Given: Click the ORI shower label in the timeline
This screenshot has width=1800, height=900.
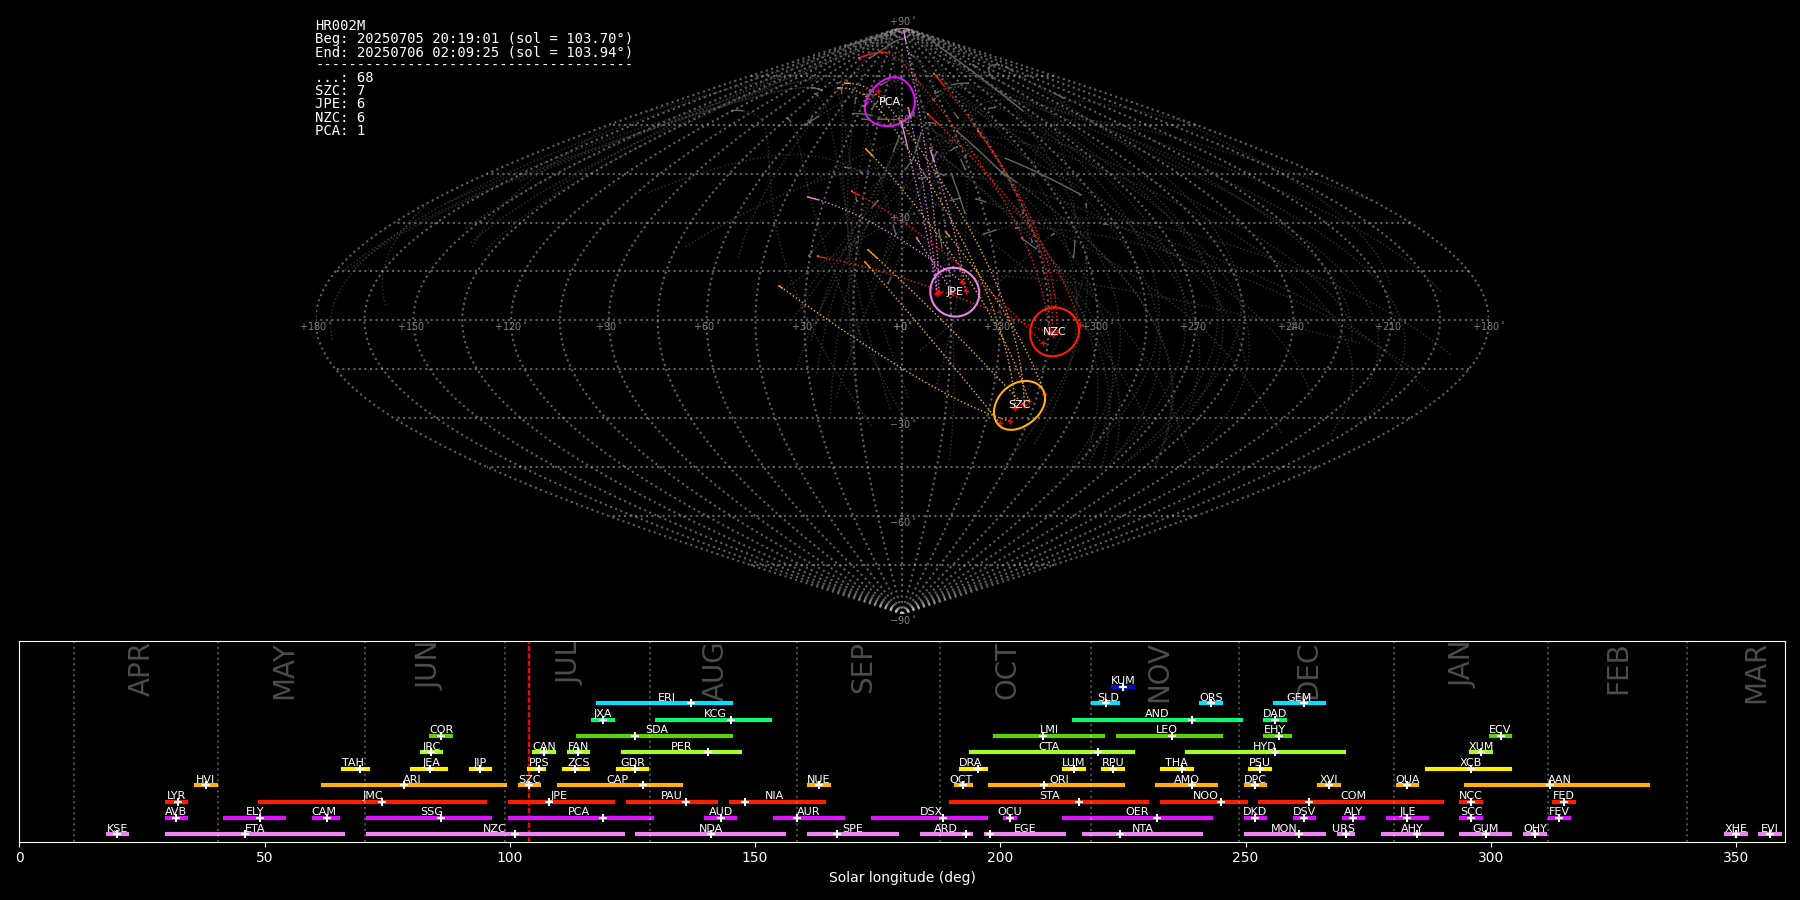Looking at the screenshot, I should (x=1059, y=780).
